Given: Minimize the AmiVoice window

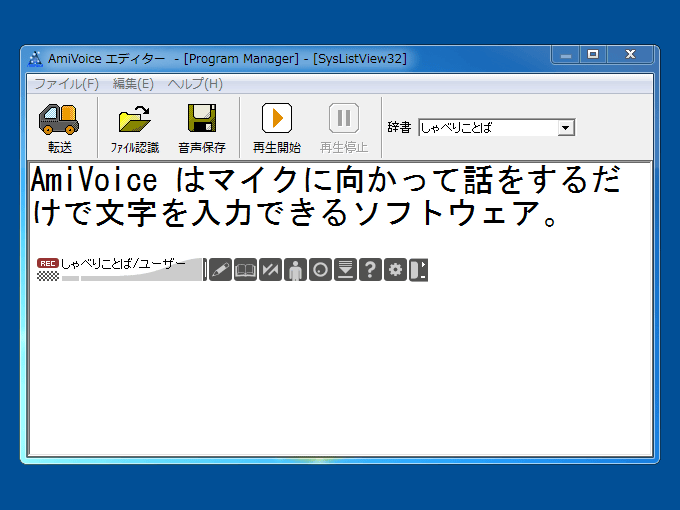Looking at the screenshot, I should [566, 55].
